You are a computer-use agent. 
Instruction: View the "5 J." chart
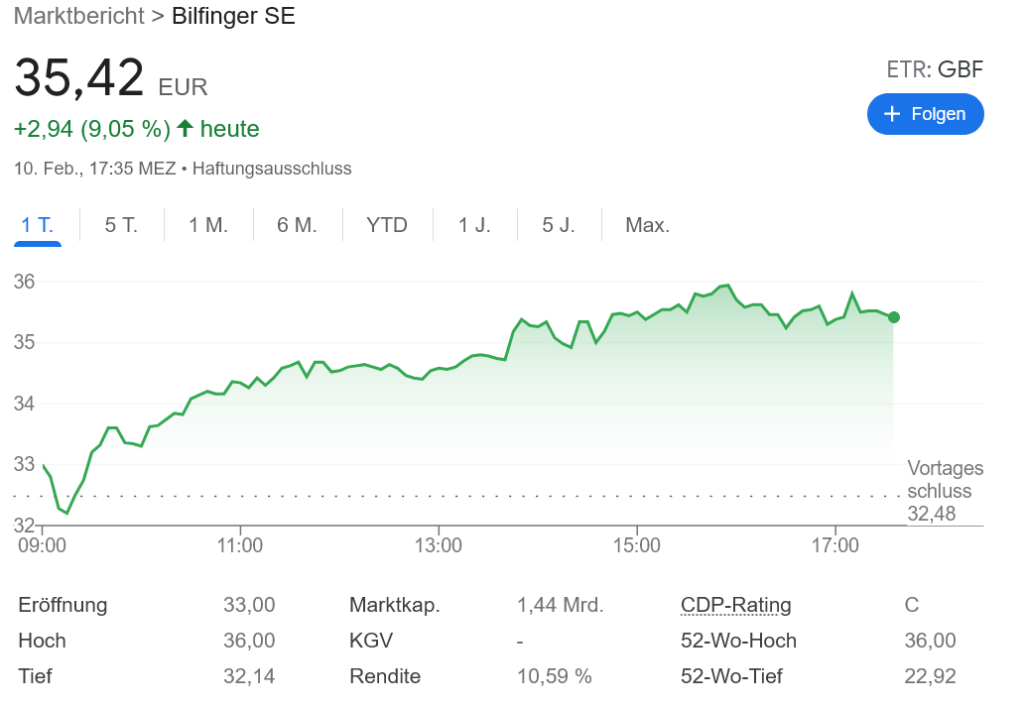pos(559,225)
